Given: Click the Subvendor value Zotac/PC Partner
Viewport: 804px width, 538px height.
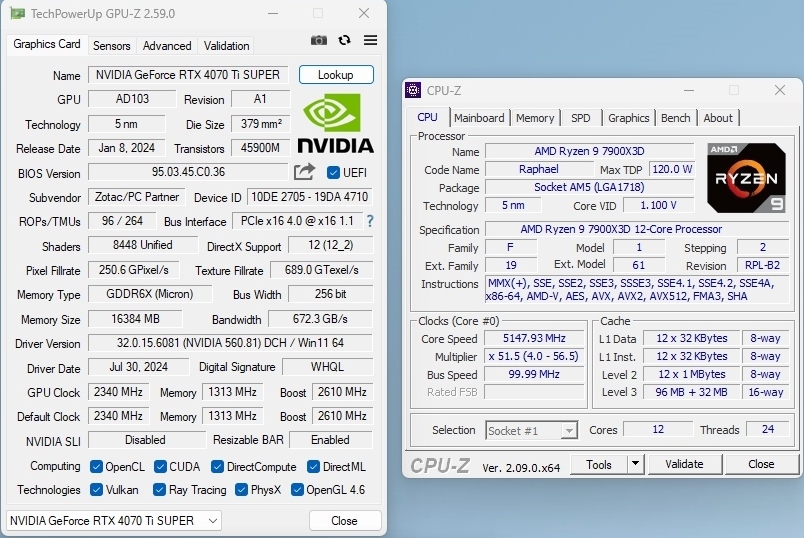Looking at the screenshot, I should click(x=136, y=197).
